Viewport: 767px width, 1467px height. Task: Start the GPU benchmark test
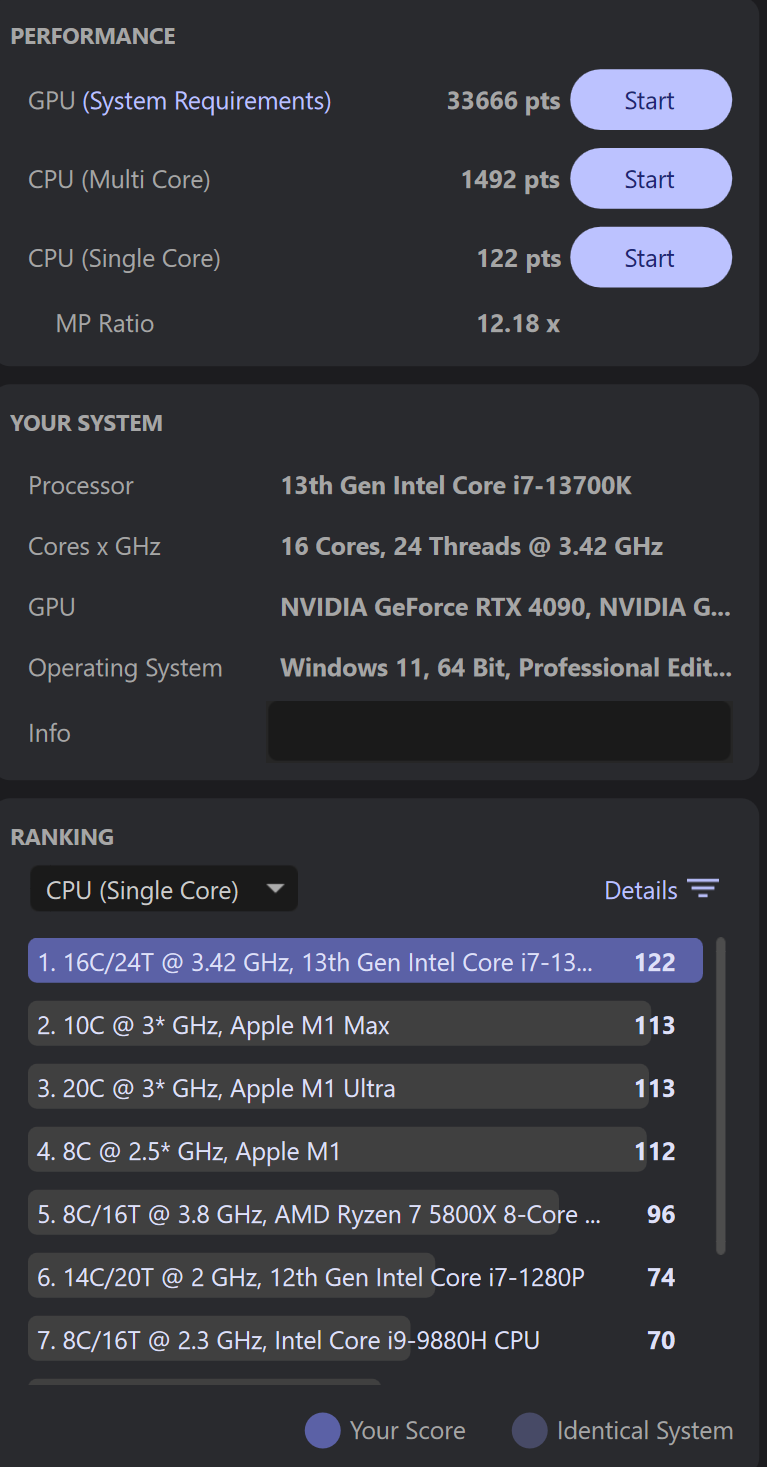click(650, 100)
